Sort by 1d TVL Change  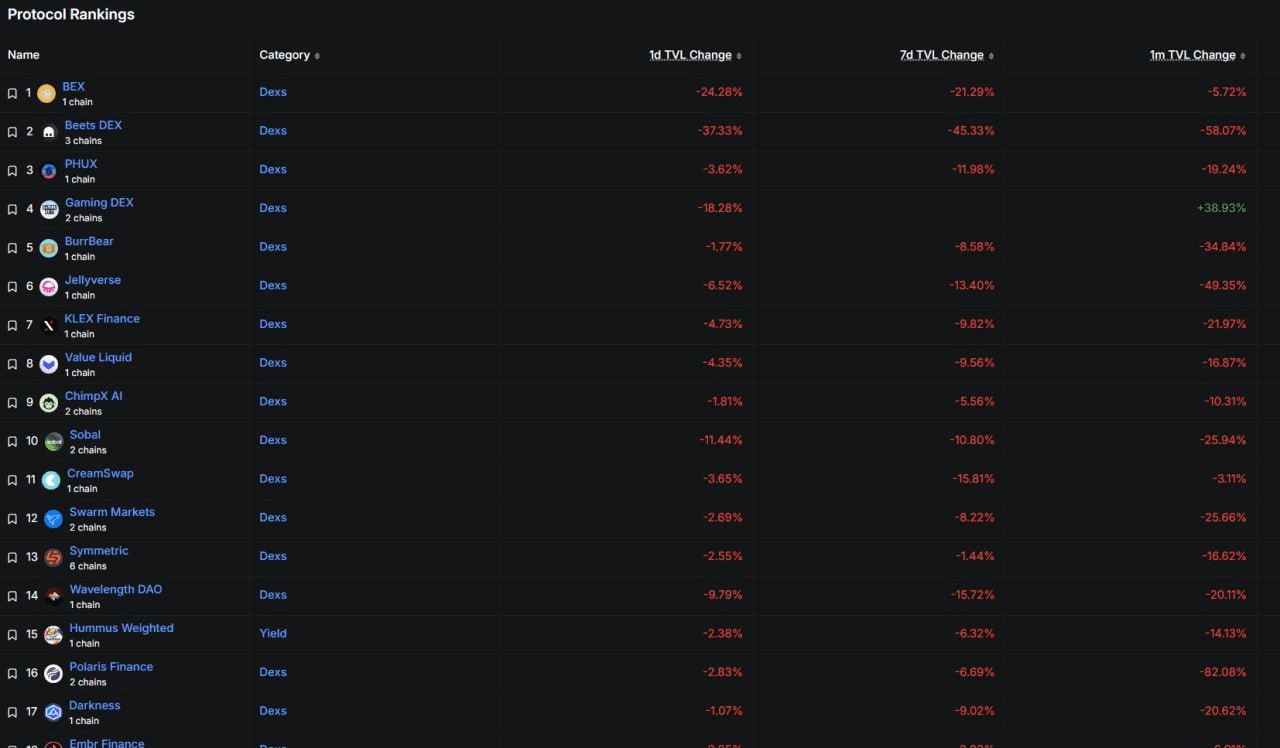[690, 55]
